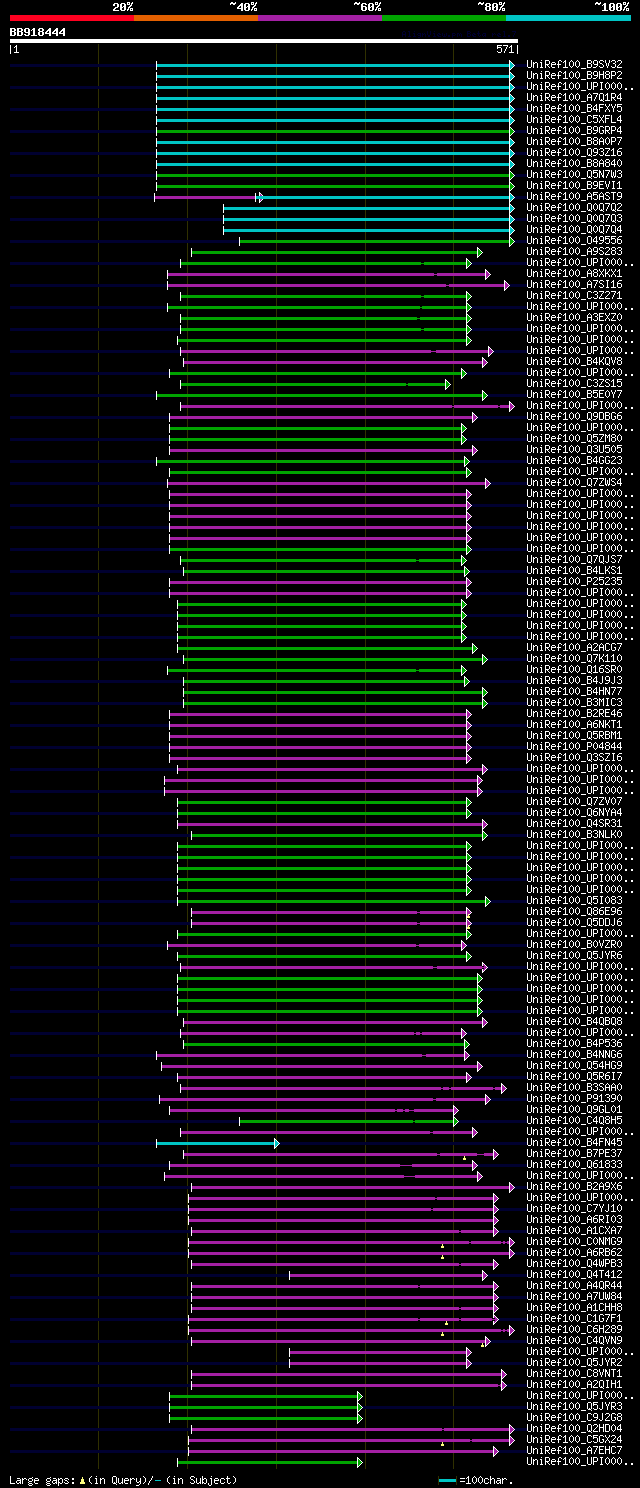
Task: Open hit UniRef100_A3EXZ0
Action: pyautogui.click(x=574, y=317)
